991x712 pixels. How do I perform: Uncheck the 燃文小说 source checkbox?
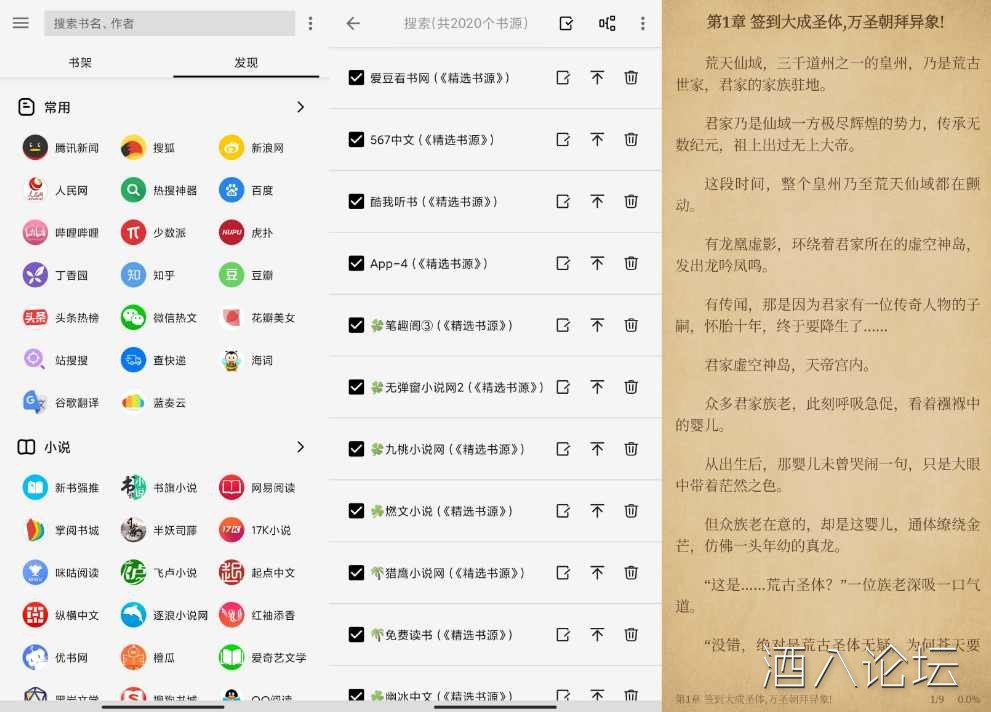(356, 511)
